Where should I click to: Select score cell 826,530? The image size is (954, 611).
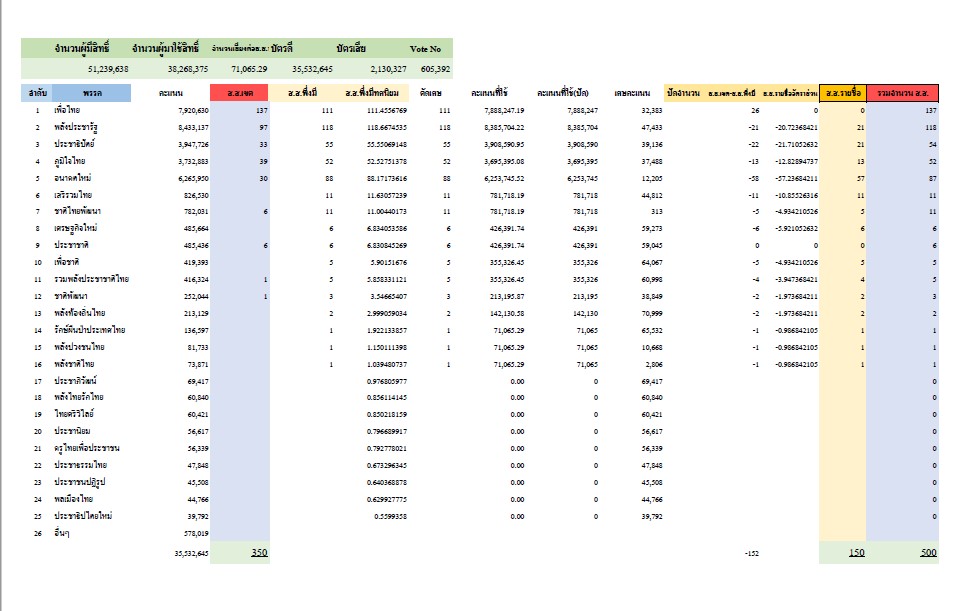pyautogui.click(x=196, y=195)
